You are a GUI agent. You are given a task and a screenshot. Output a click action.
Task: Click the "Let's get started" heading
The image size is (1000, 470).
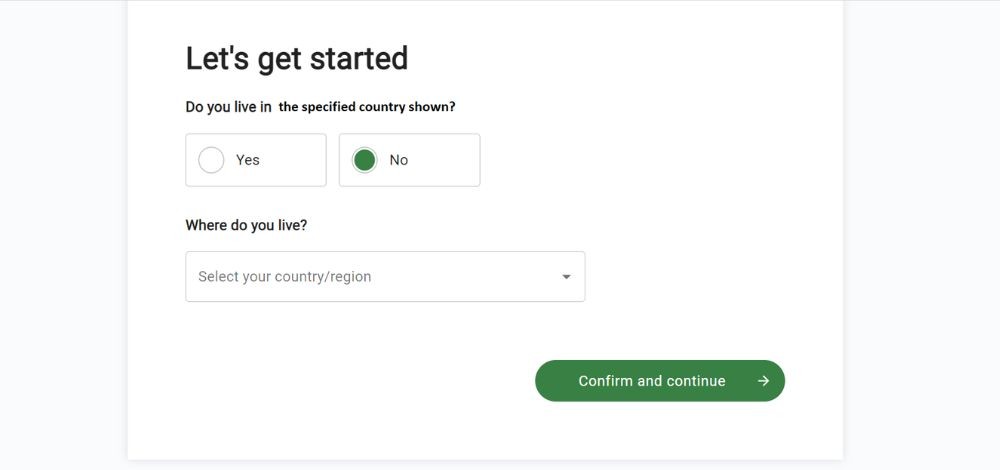297,58
